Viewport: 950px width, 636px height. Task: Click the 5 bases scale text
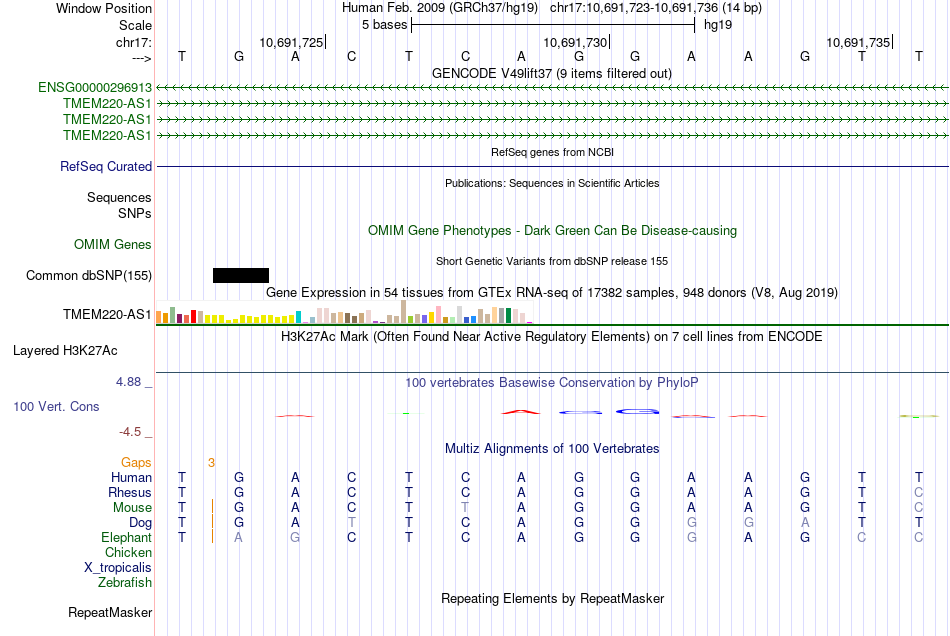[x=384, y=25]
